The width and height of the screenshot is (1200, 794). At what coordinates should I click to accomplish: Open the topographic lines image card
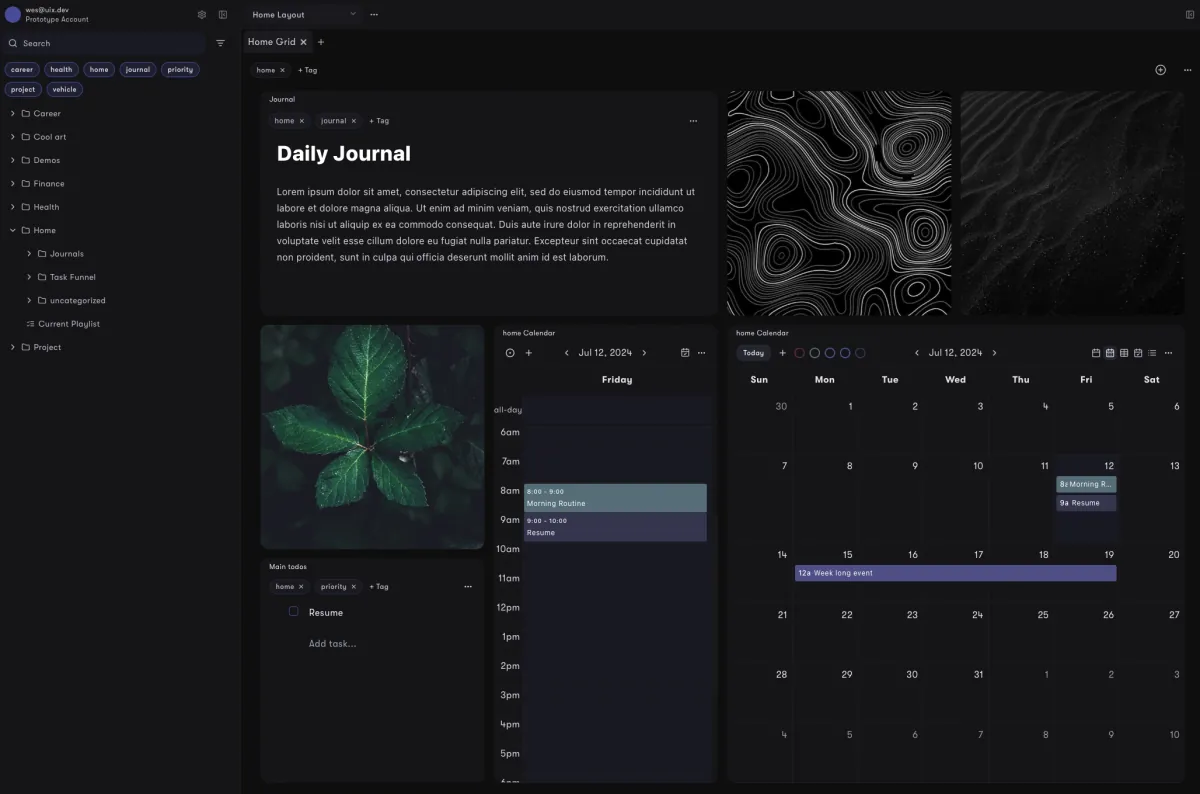point(839,204)
